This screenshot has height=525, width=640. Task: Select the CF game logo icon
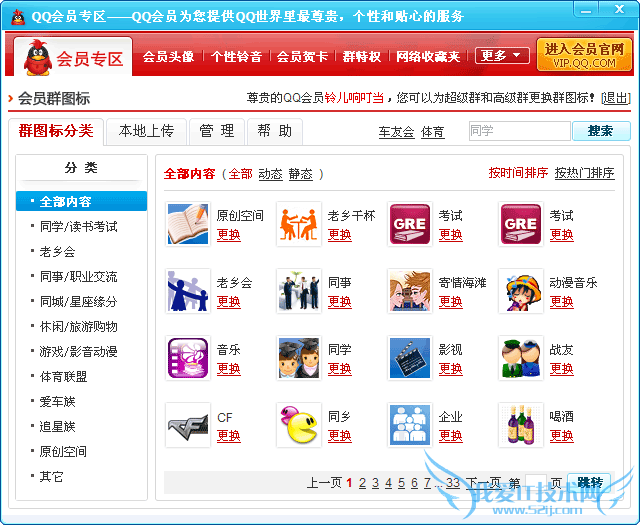(x=188, y=425)
